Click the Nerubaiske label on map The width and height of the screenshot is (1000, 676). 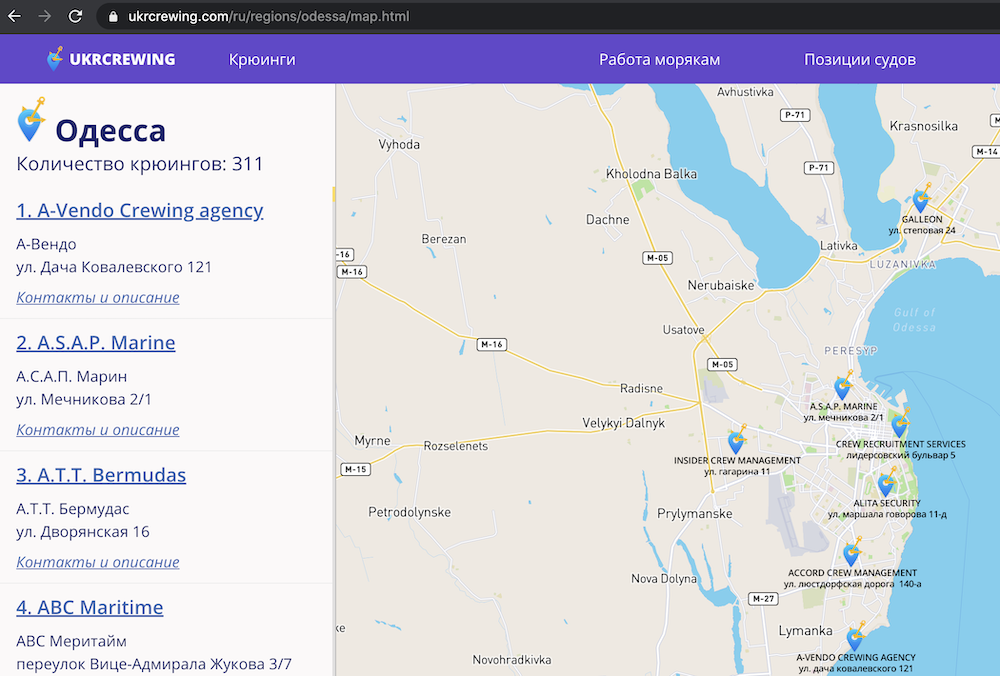(721, 285)
